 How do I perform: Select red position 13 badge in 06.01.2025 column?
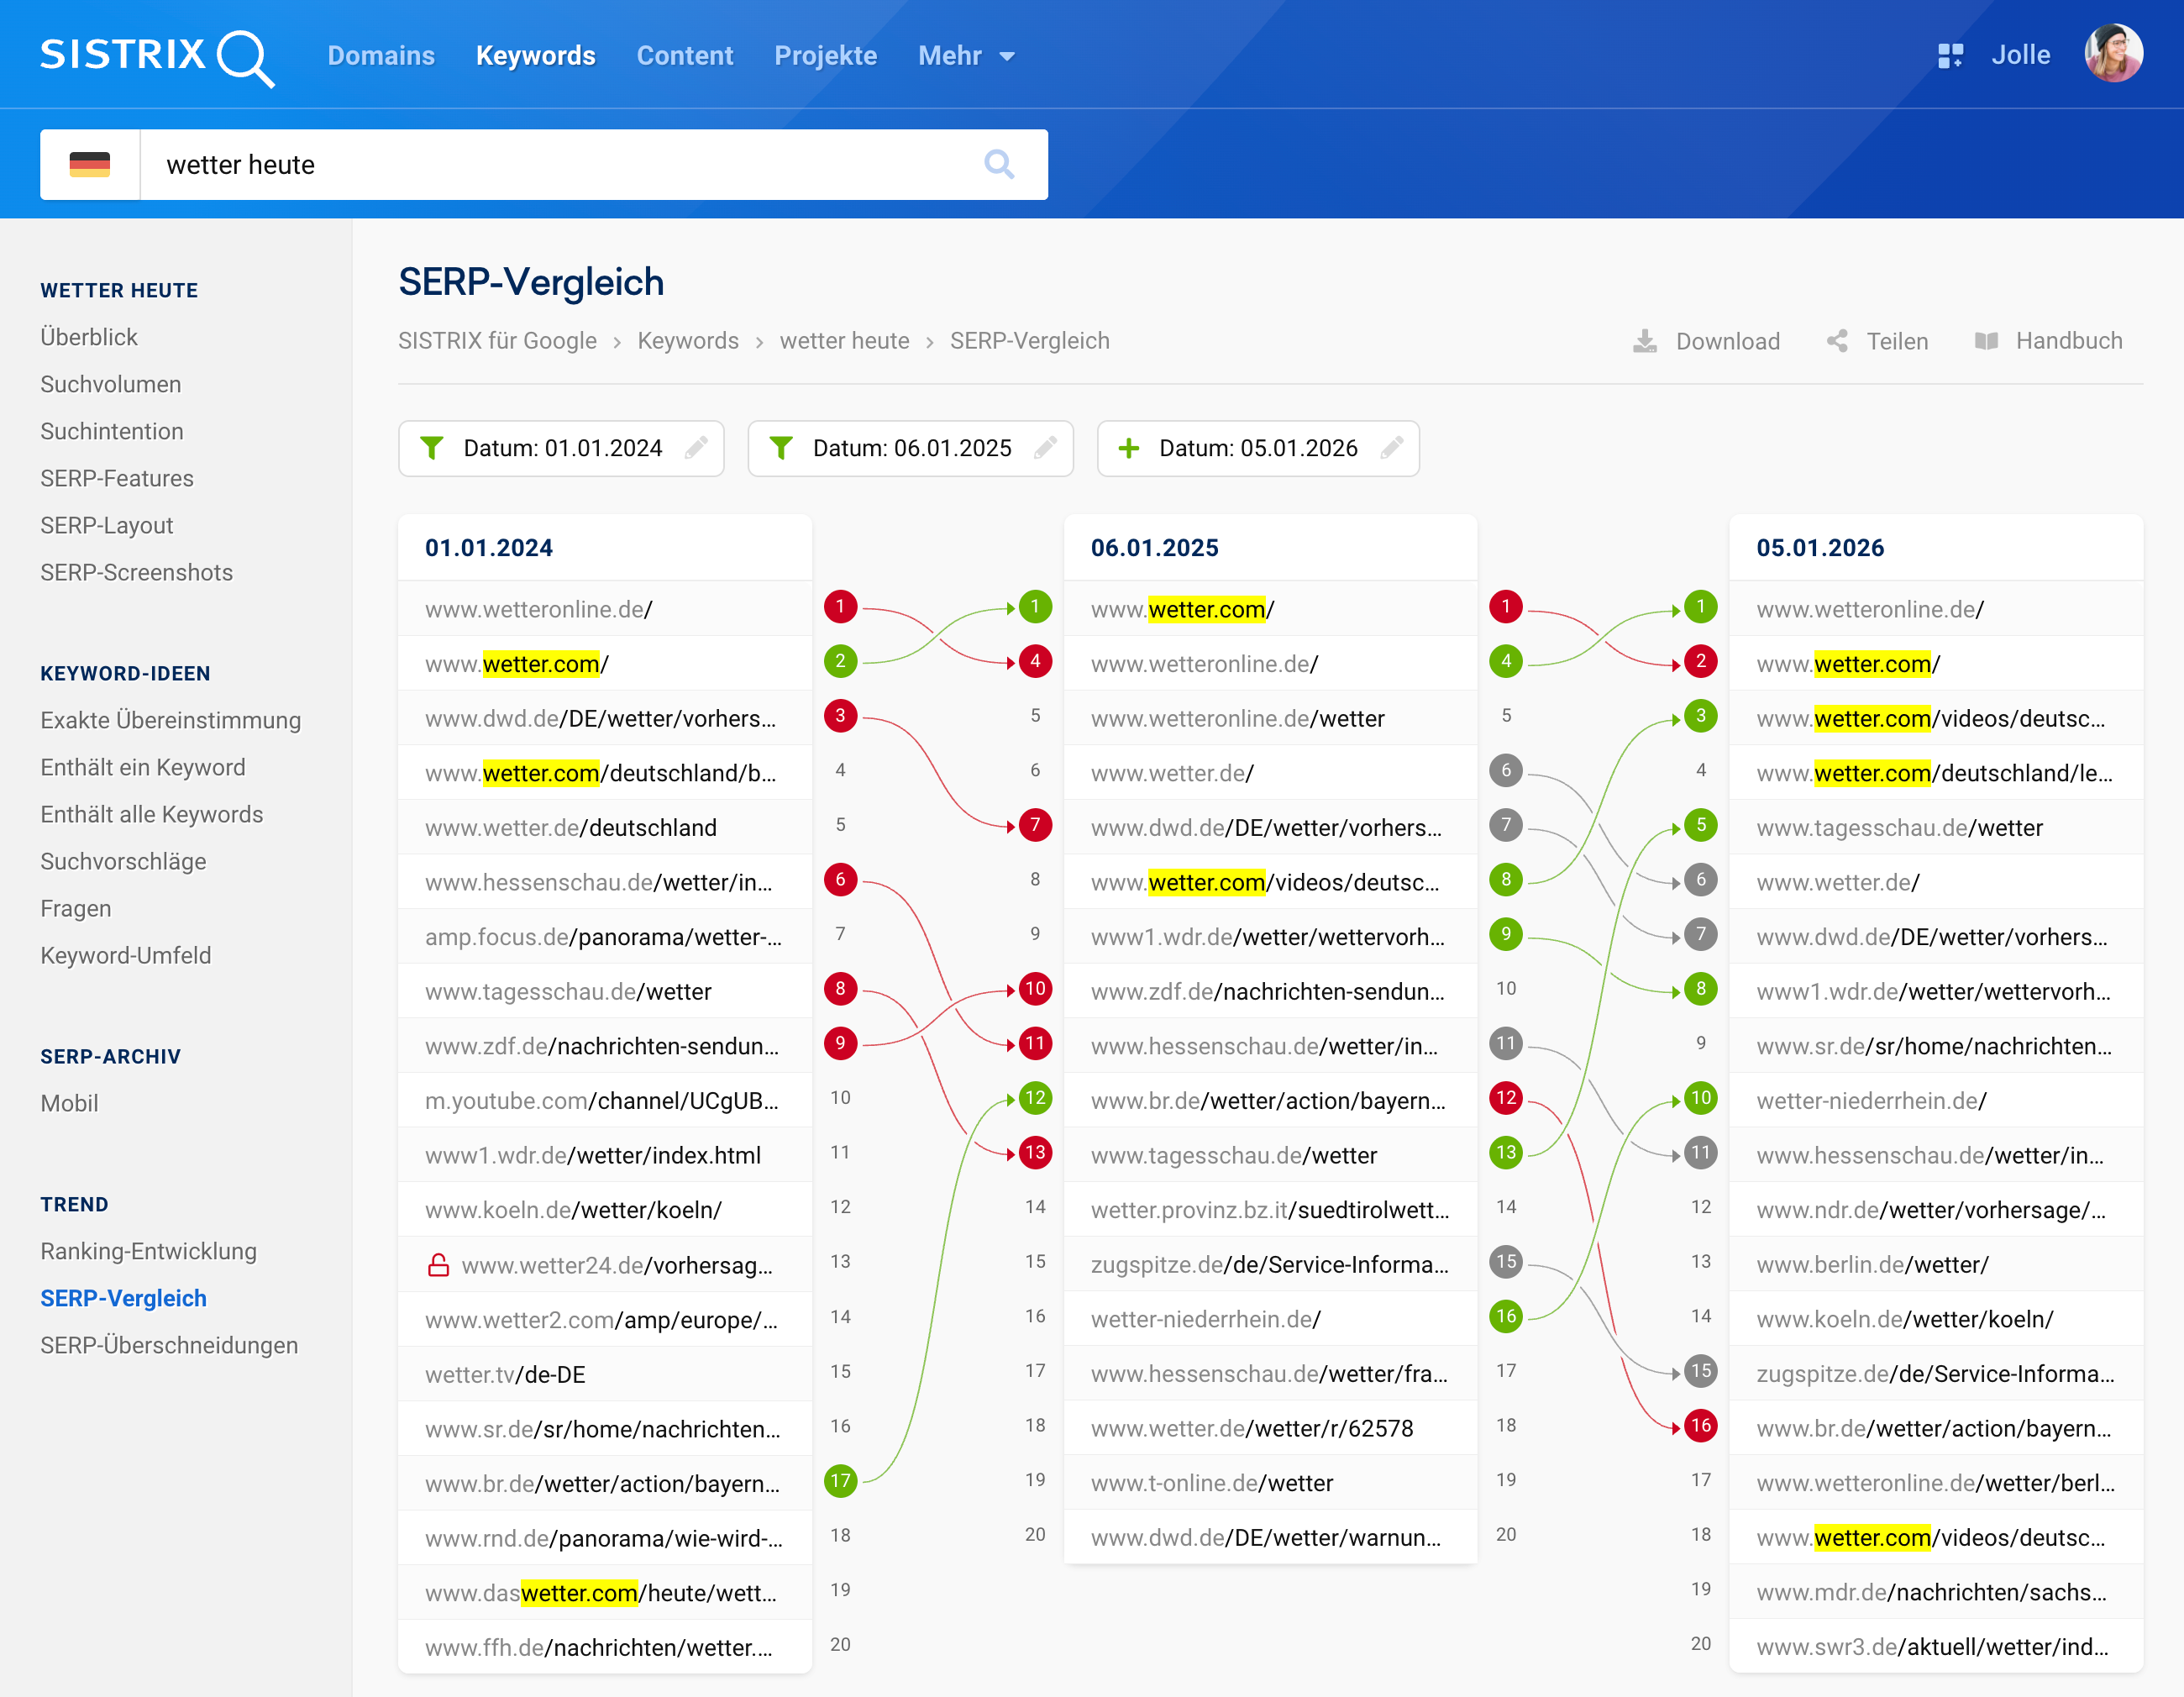coord(1034,1152)
